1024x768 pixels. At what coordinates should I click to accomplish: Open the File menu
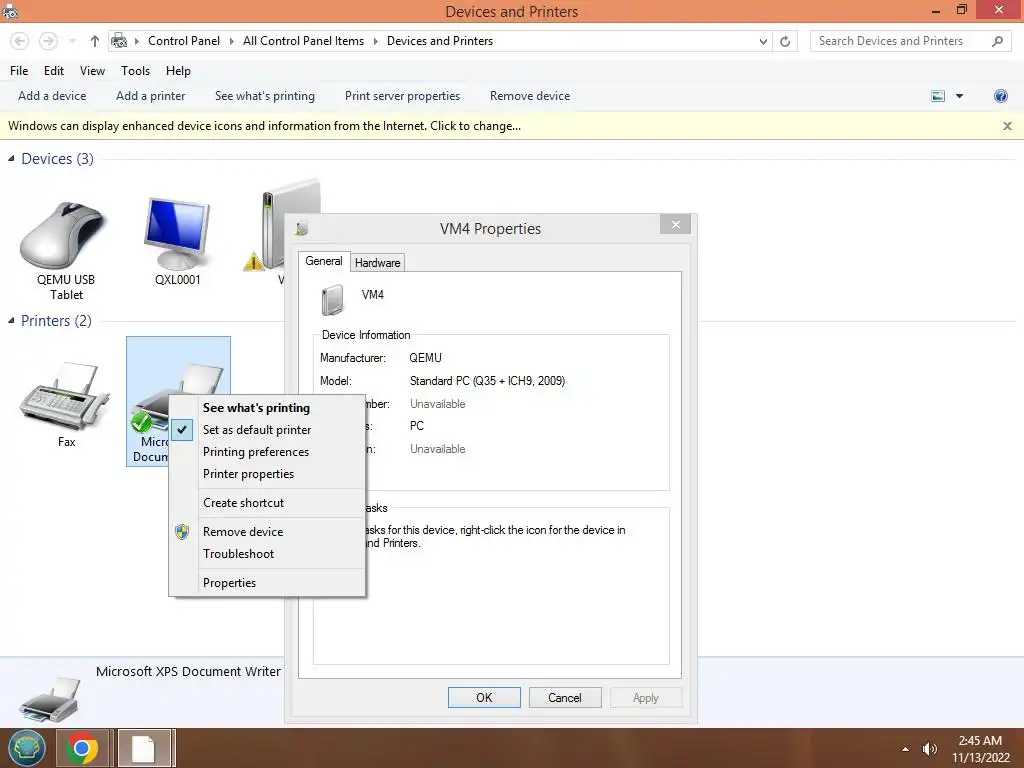click(x=19, y=71)
